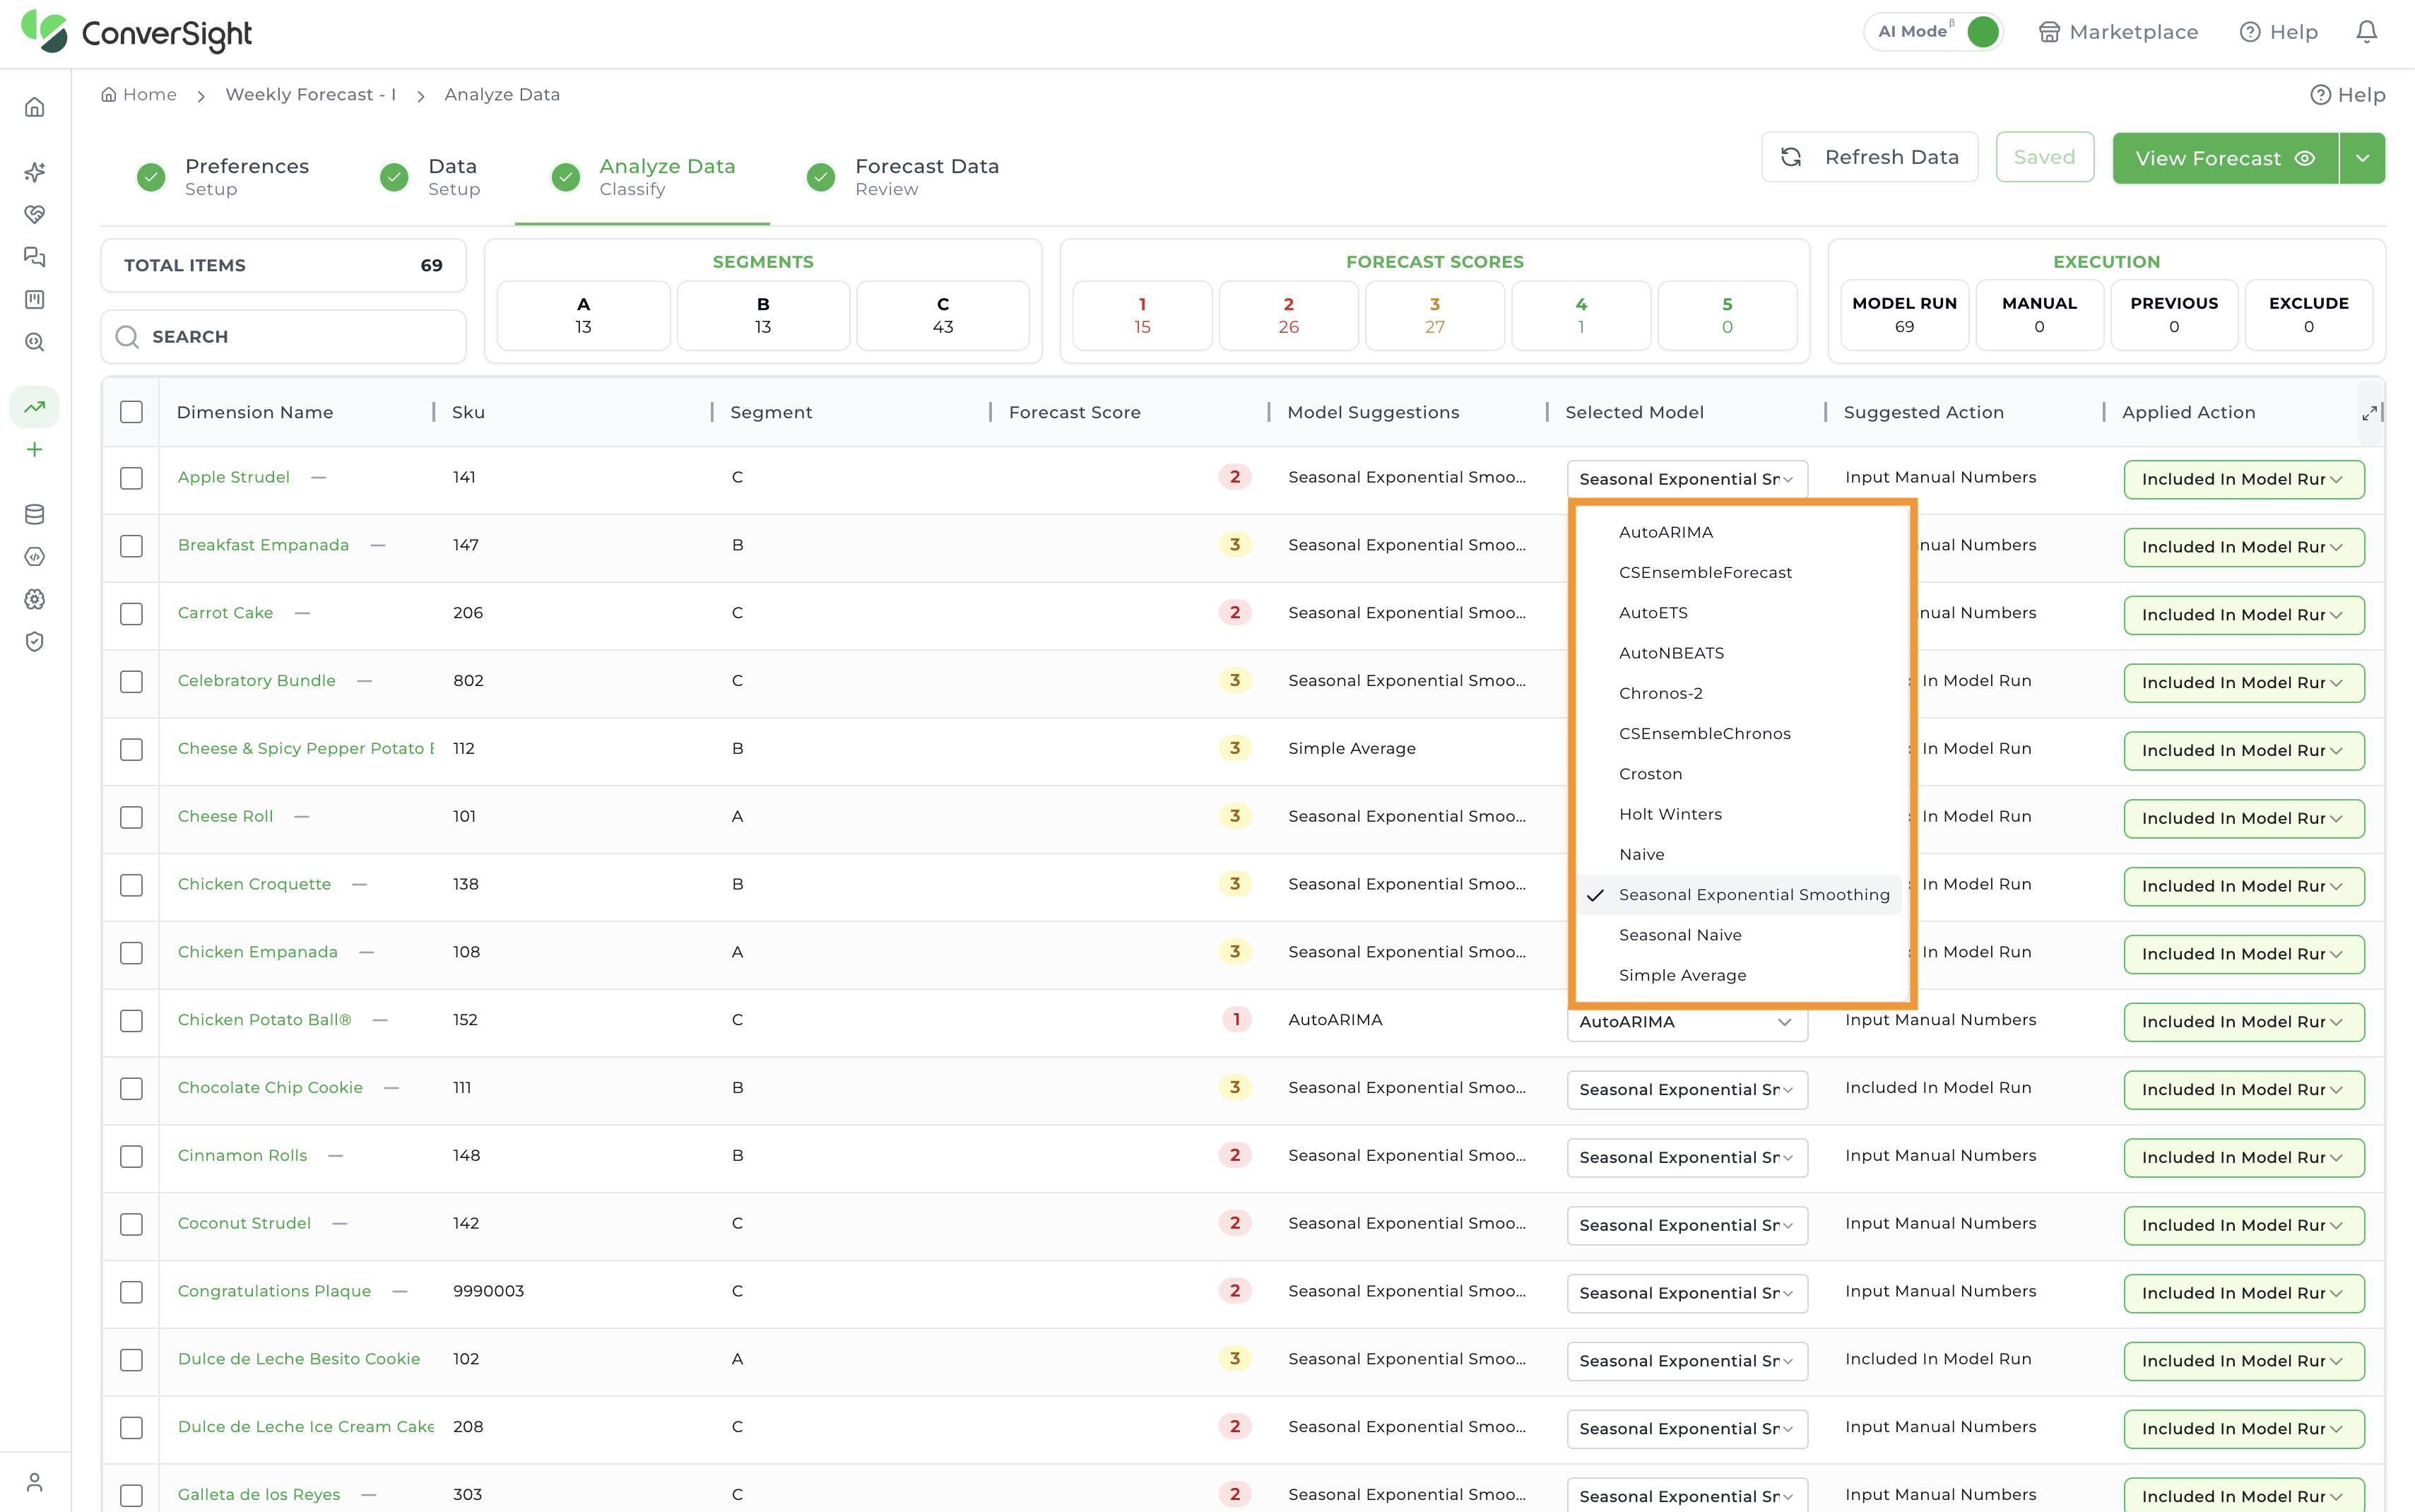Open Applied Action dropdown for Apple Strudel
The image size is (2415, 1512).
[2243, 479]
